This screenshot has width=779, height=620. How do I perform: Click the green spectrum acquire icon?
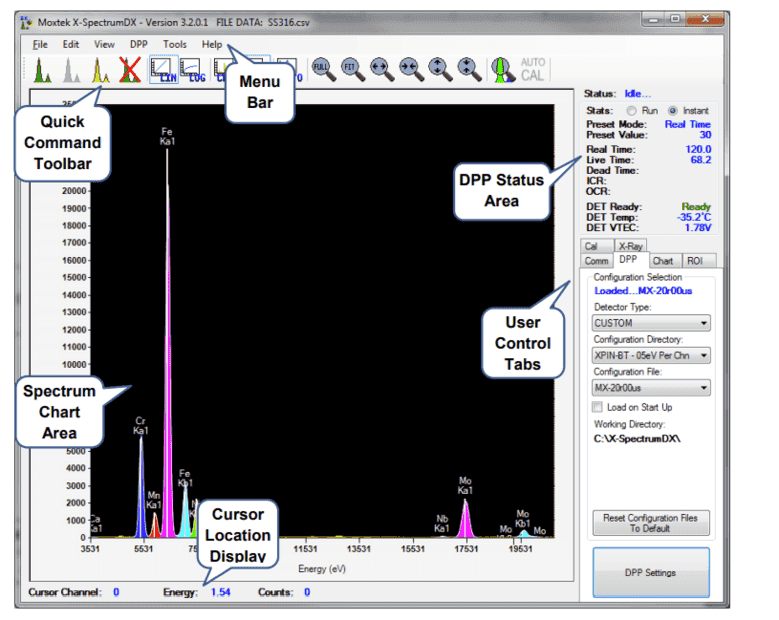[42, 70]
